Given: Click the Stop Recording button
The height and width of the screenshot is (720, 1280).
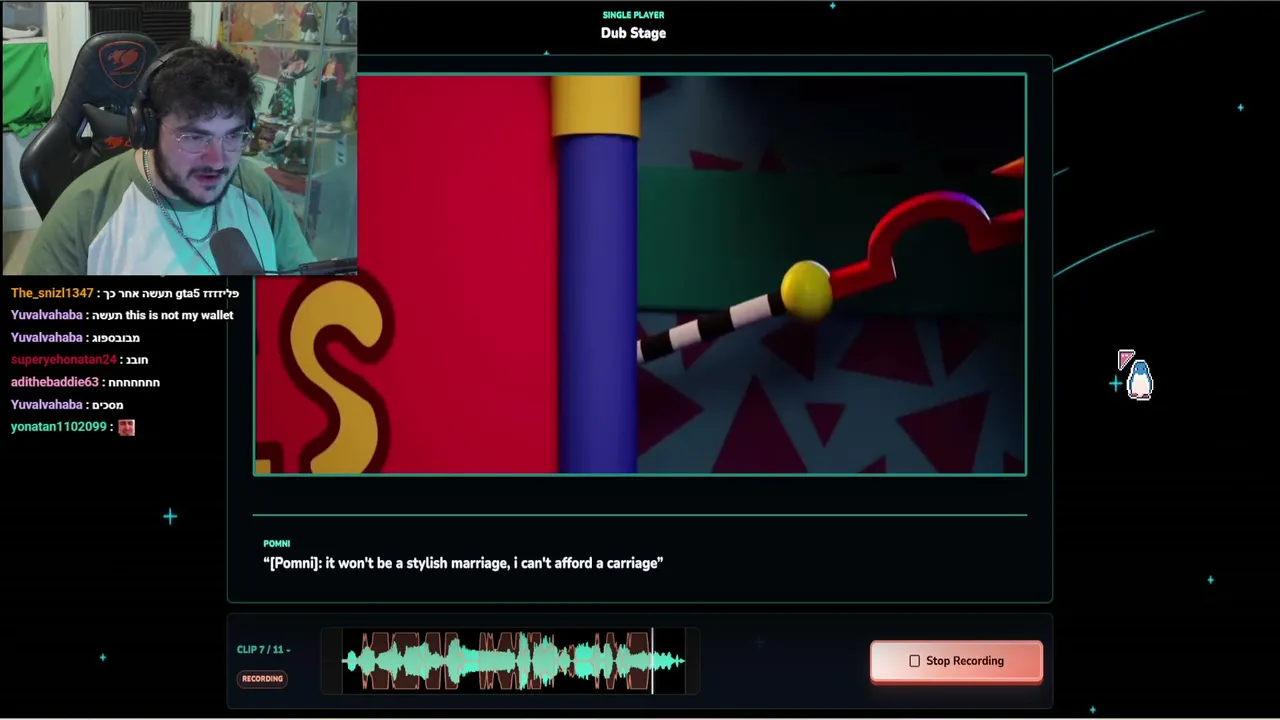Looking at the screenshot, I should (956, 661).
